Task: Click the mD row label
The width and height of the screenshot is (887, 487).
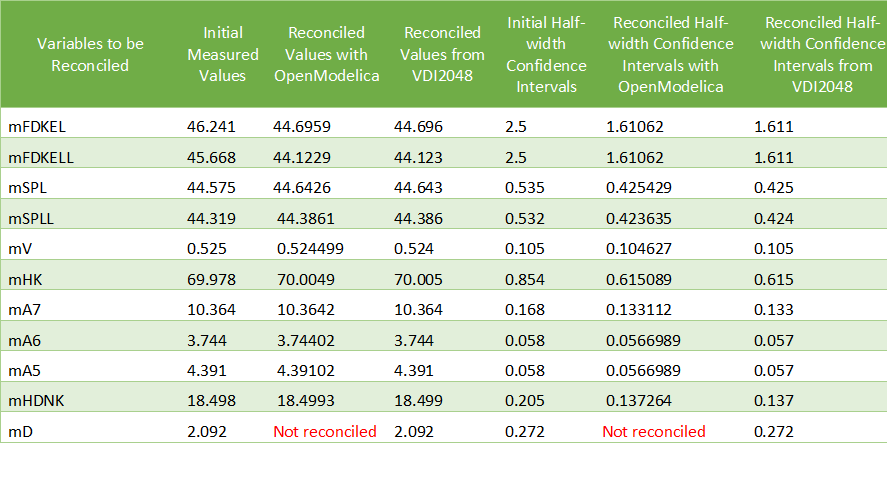Action: tap(21, 432)
